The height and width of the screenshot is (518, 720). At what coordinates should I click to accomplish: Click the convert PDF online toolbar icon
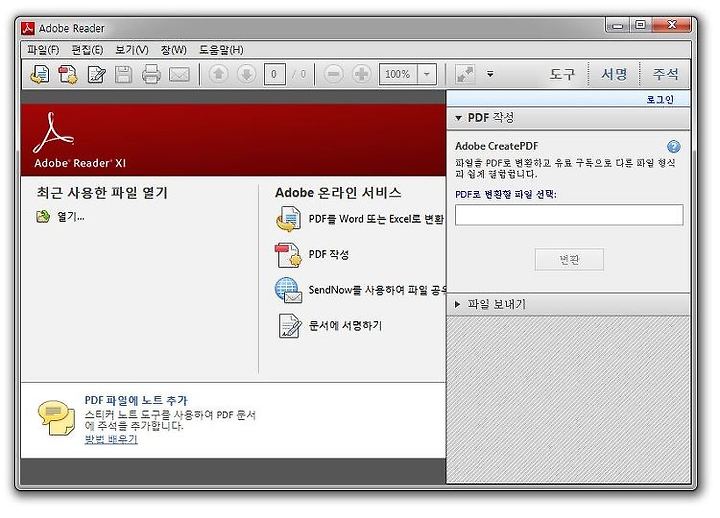point(40,74)
